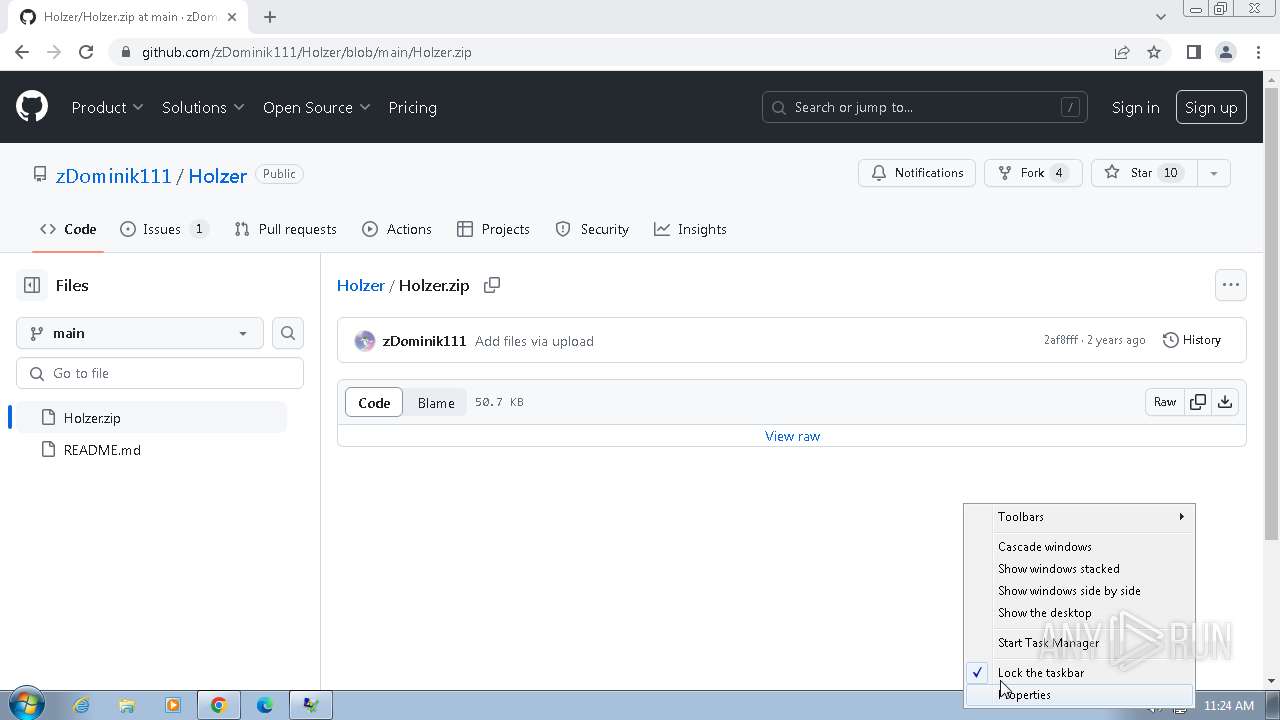Screen dimensions: 1280x720
Task: Choose Show windows stacked
Action: coord(1080,569)
